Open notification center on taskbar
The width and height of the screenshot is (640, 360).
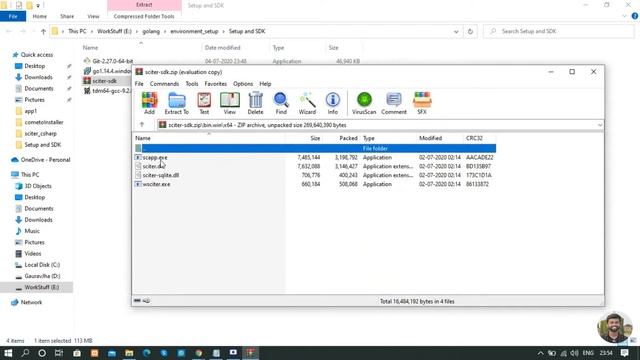(625, 353)
